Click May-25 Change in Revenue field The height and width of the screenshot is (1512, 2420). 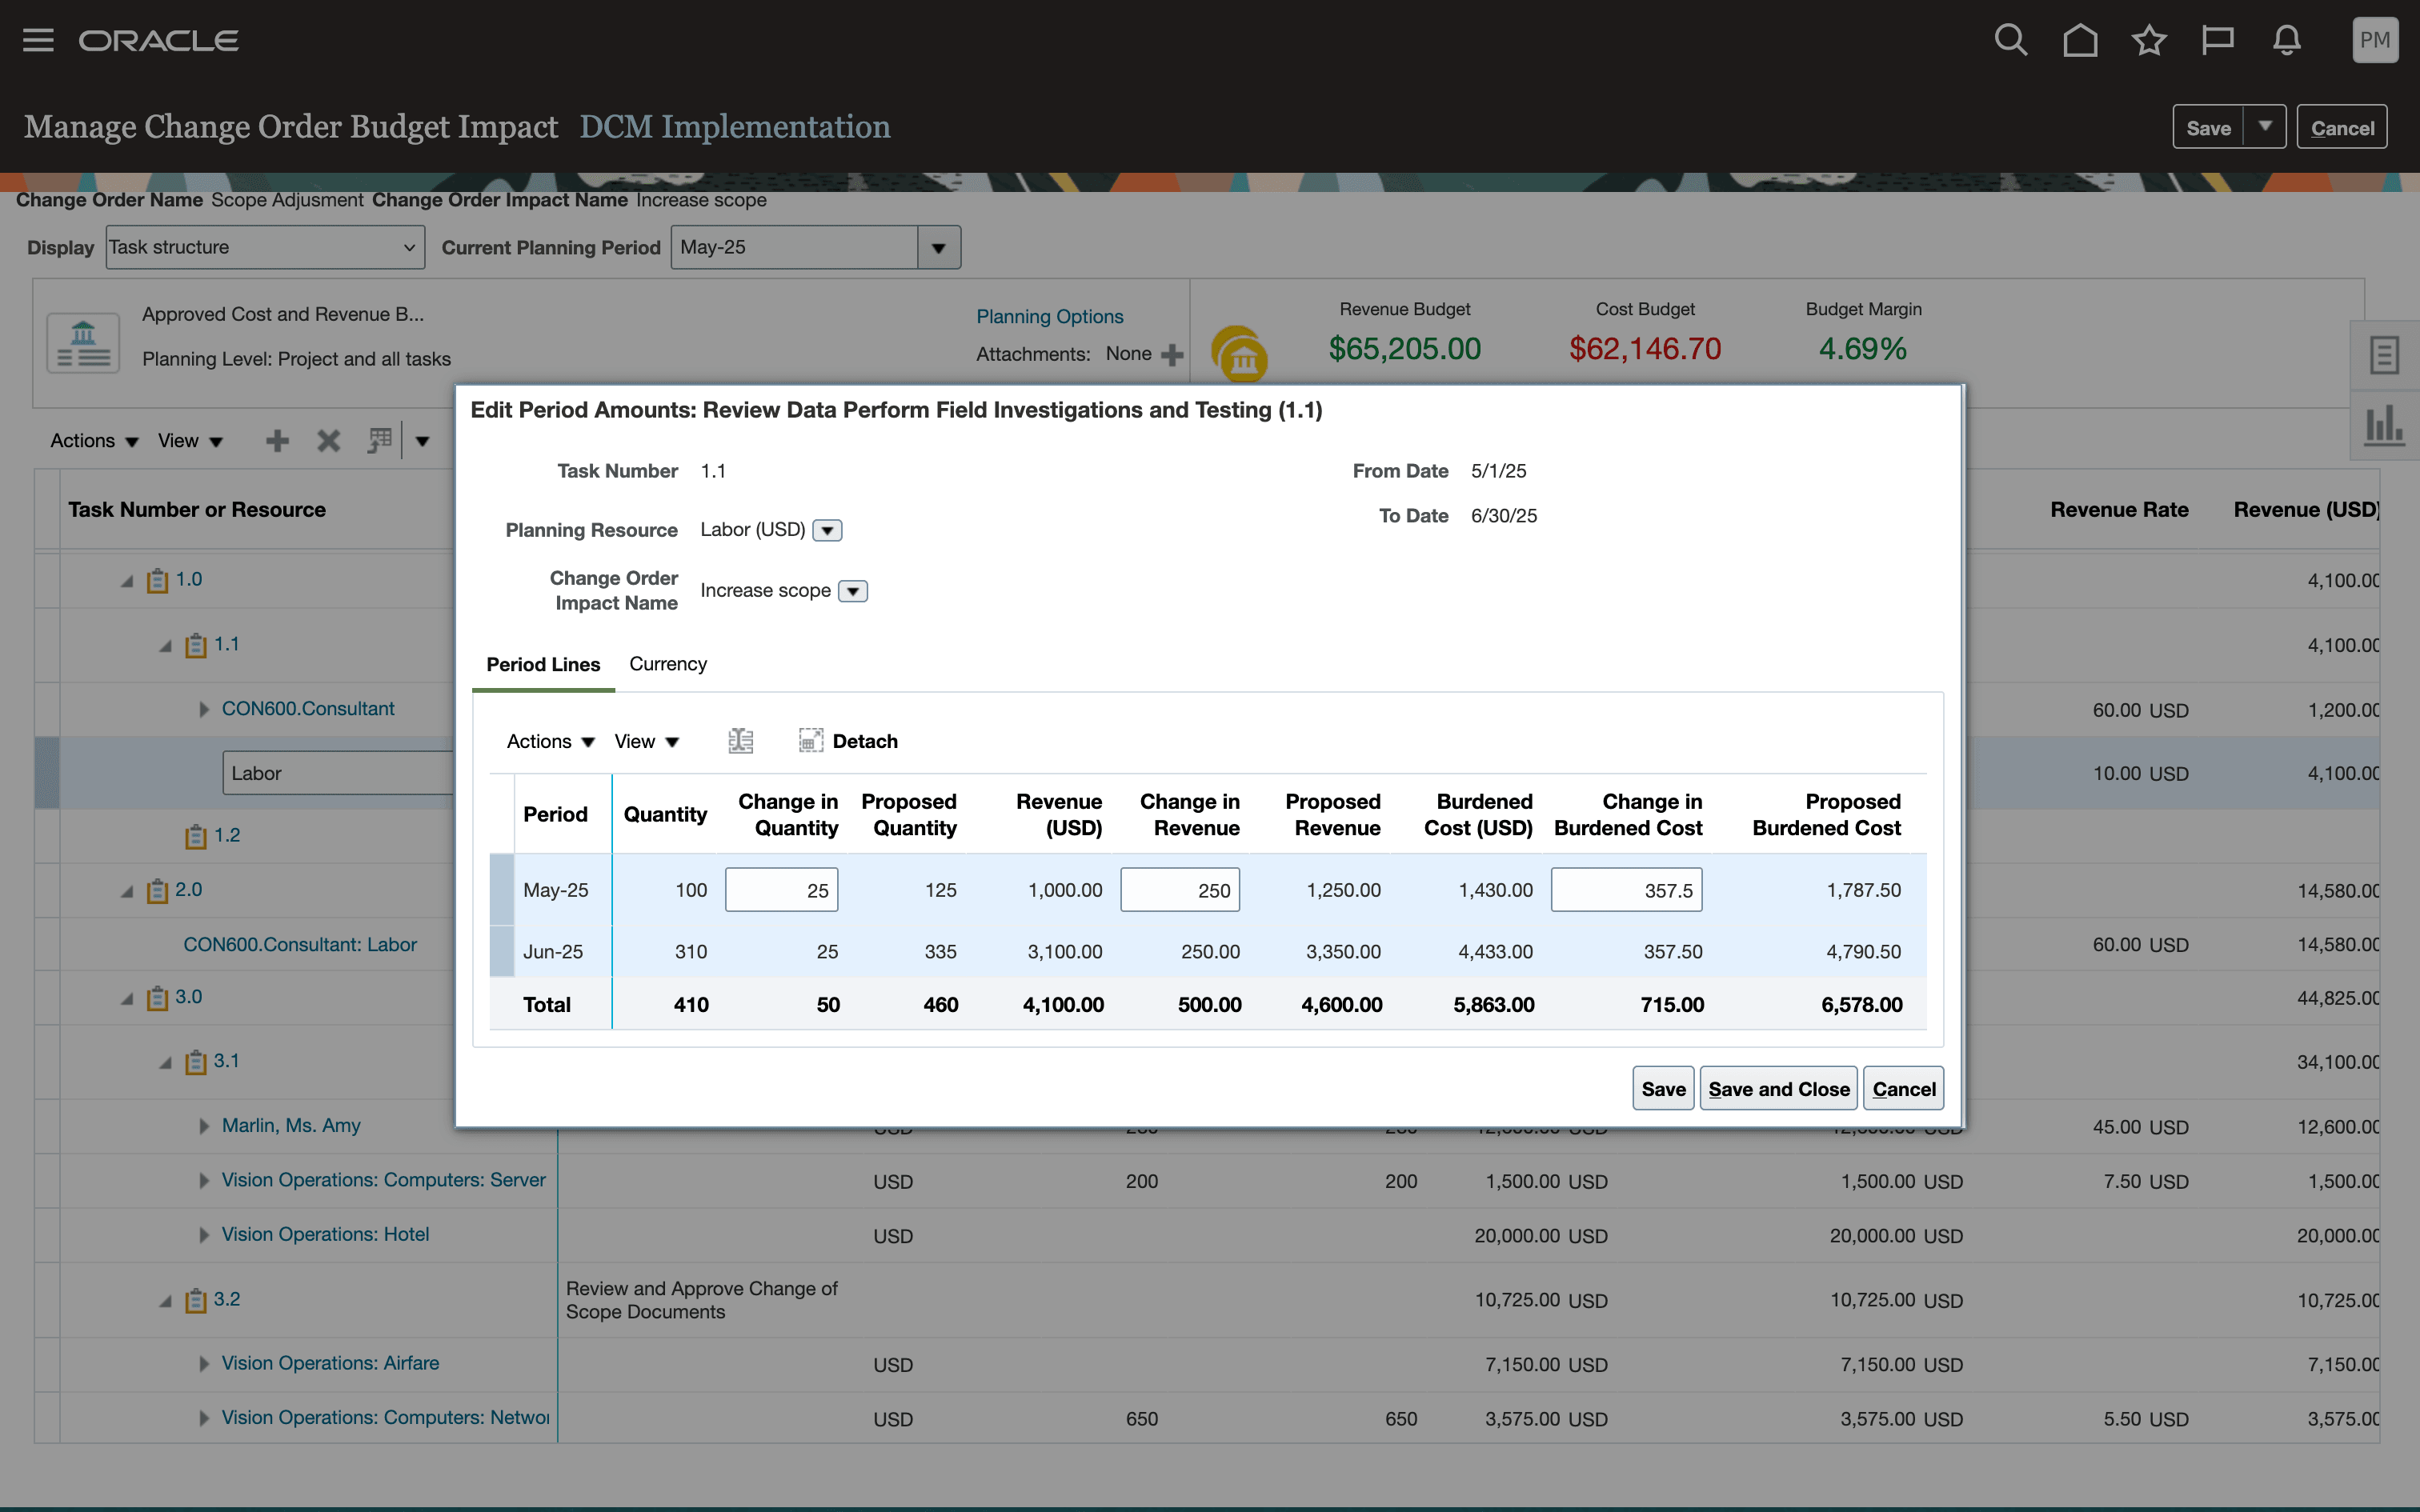coord(1180,890)
